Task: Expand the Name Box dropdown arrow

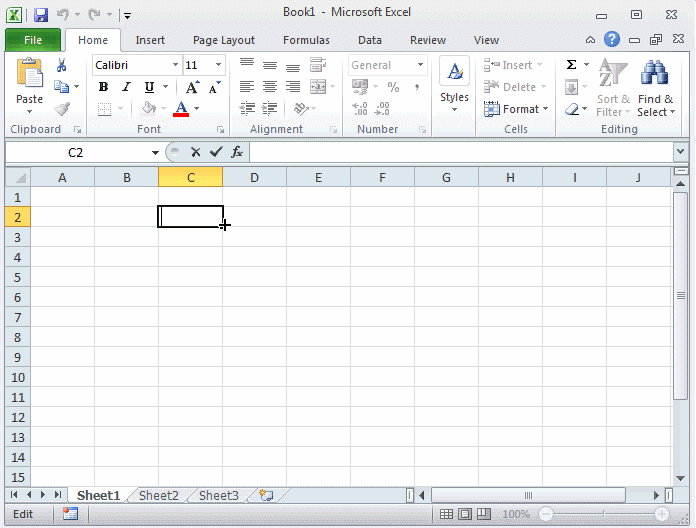Action: pyautogui.click(x=155, y=153)
